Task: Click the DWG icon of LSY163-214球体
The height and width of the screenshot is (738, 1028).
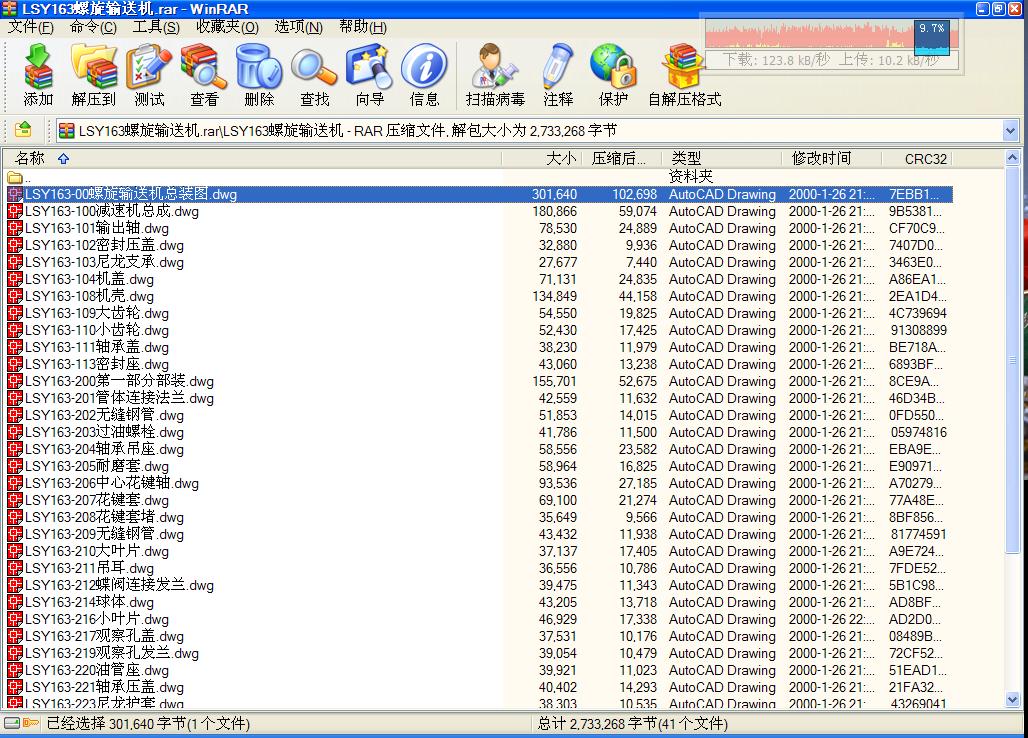Action: (x=15, y=602)
